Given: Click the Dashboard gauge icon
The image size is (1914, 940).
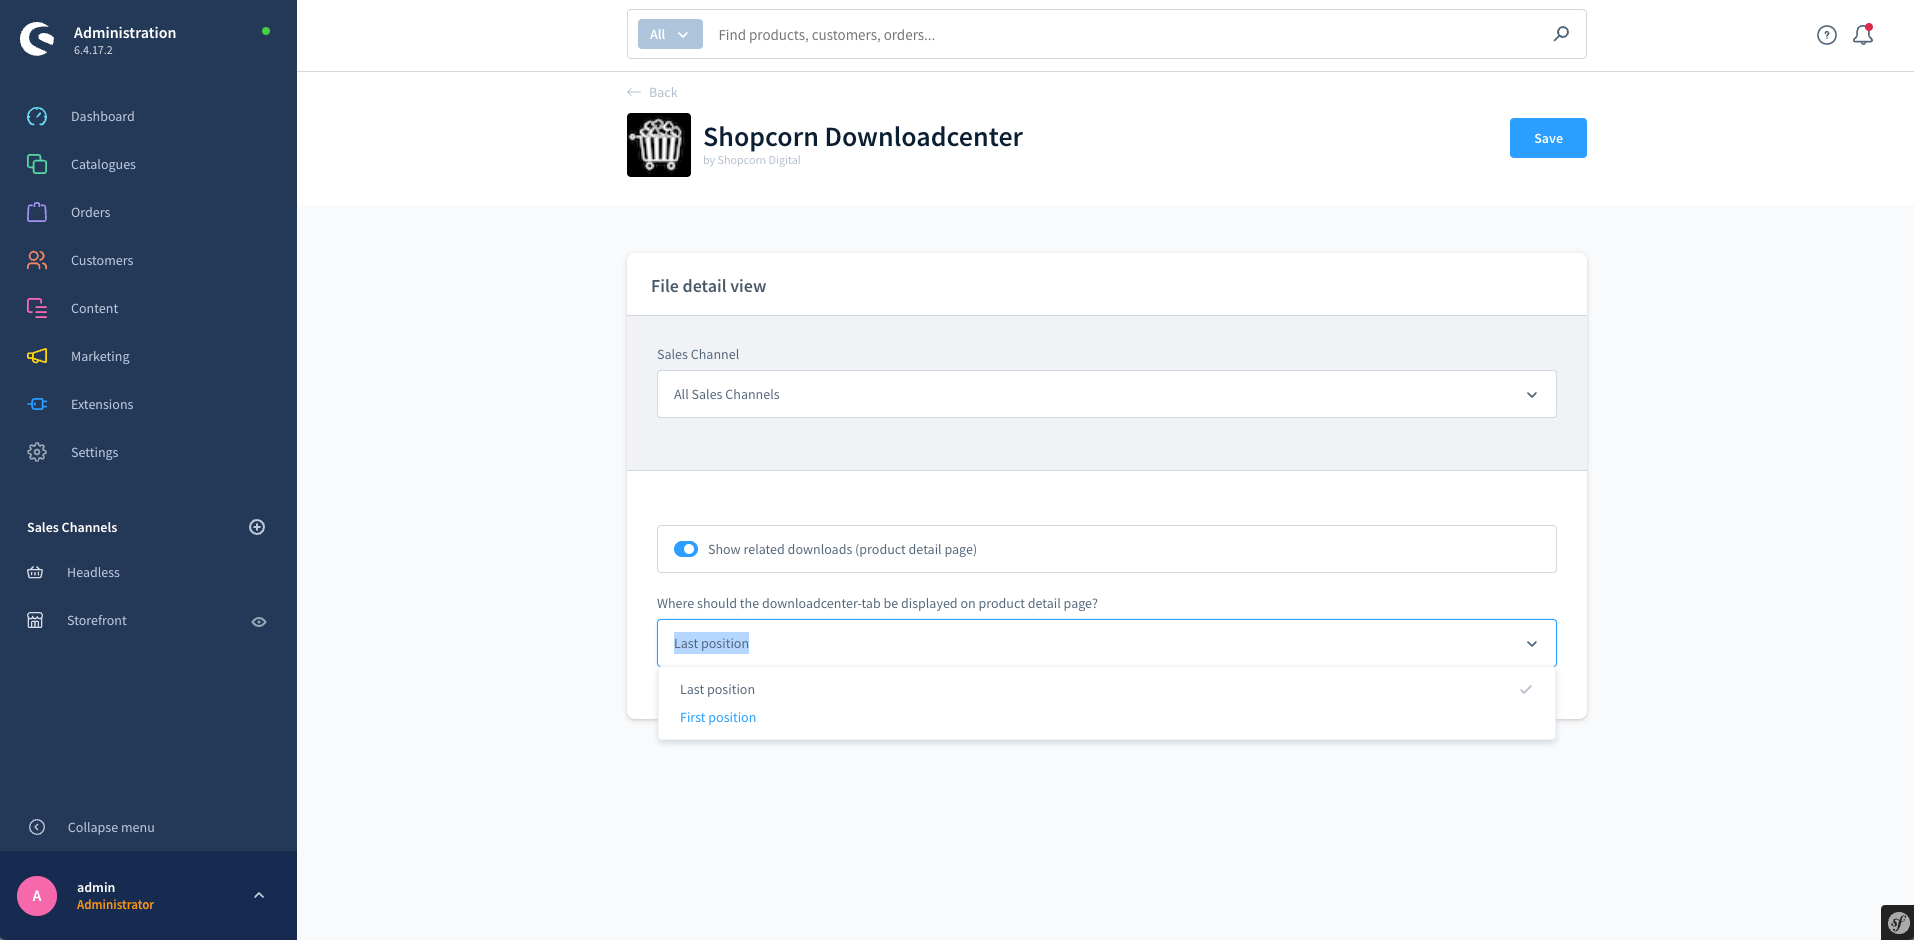Looking at the screenshot, I should click(x=37, y=116).
